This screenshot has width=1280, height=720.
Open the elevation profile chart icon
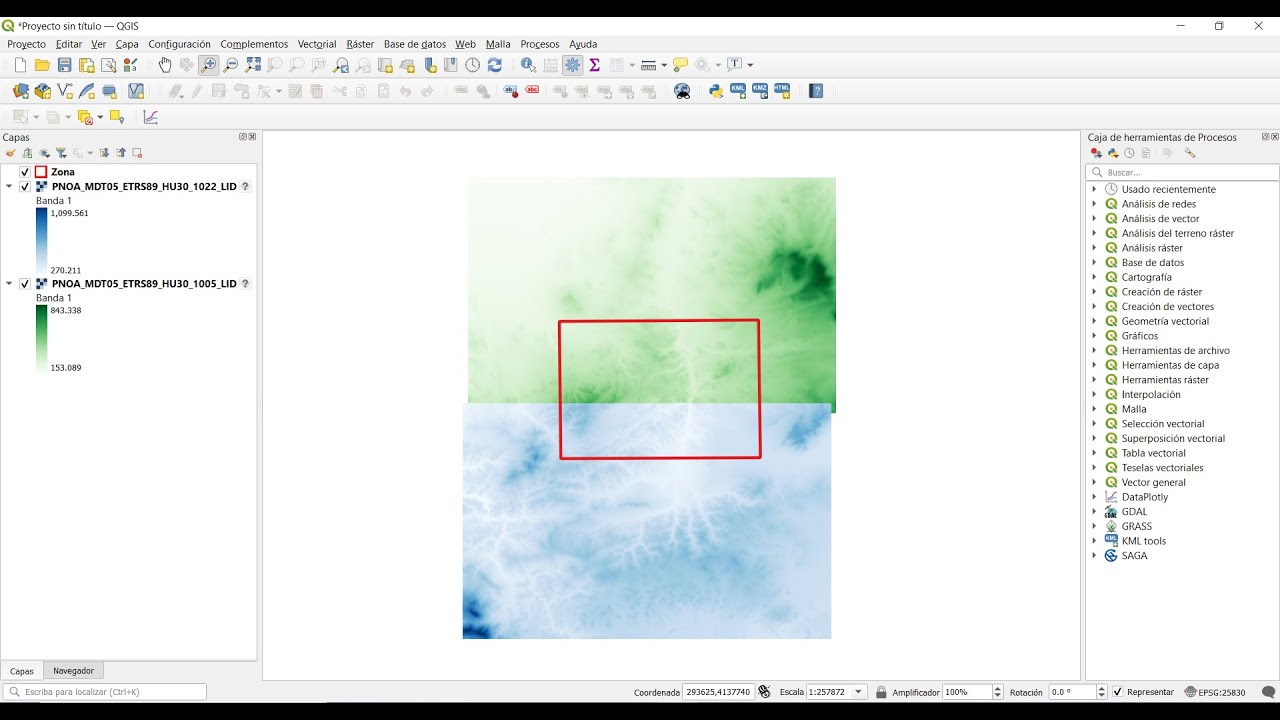pos(151,117)
